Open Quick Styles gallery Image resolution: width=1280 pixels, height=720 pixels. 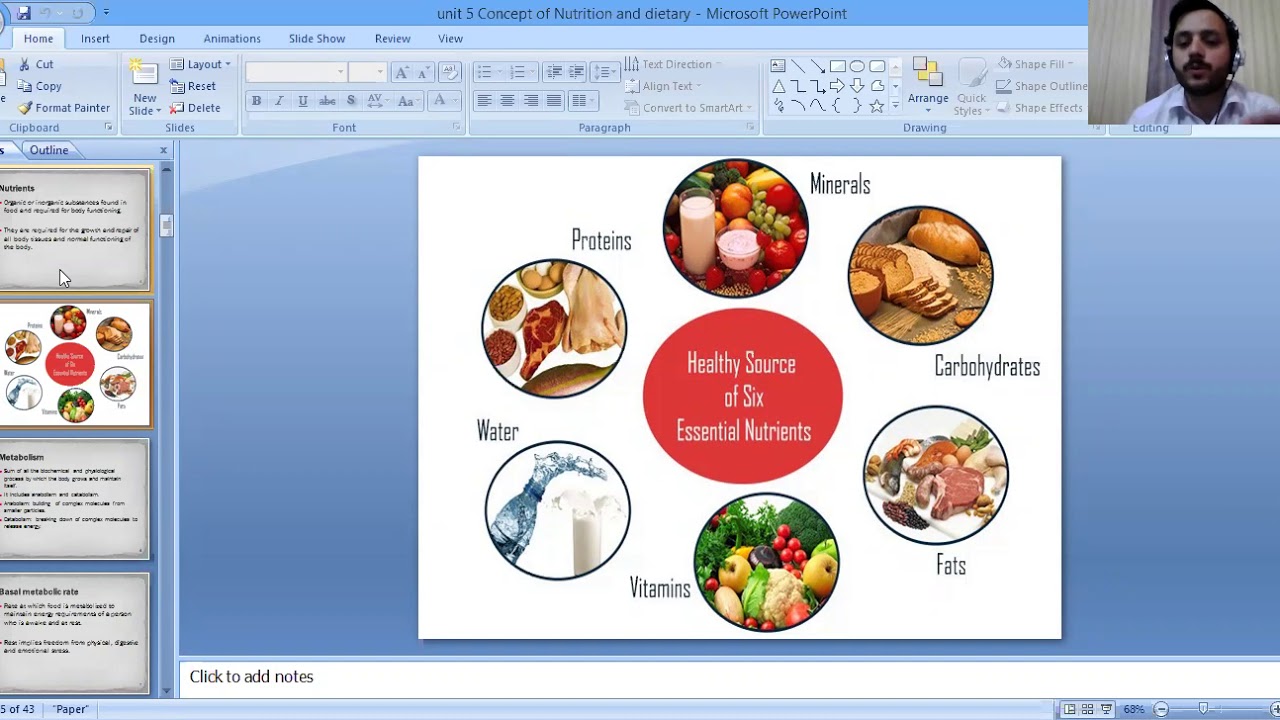(971, 87)
